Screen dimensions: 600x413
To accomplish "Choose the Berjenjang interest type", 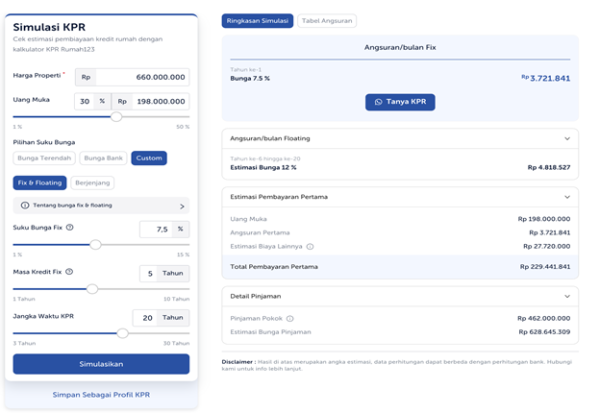I will (92, 182).
